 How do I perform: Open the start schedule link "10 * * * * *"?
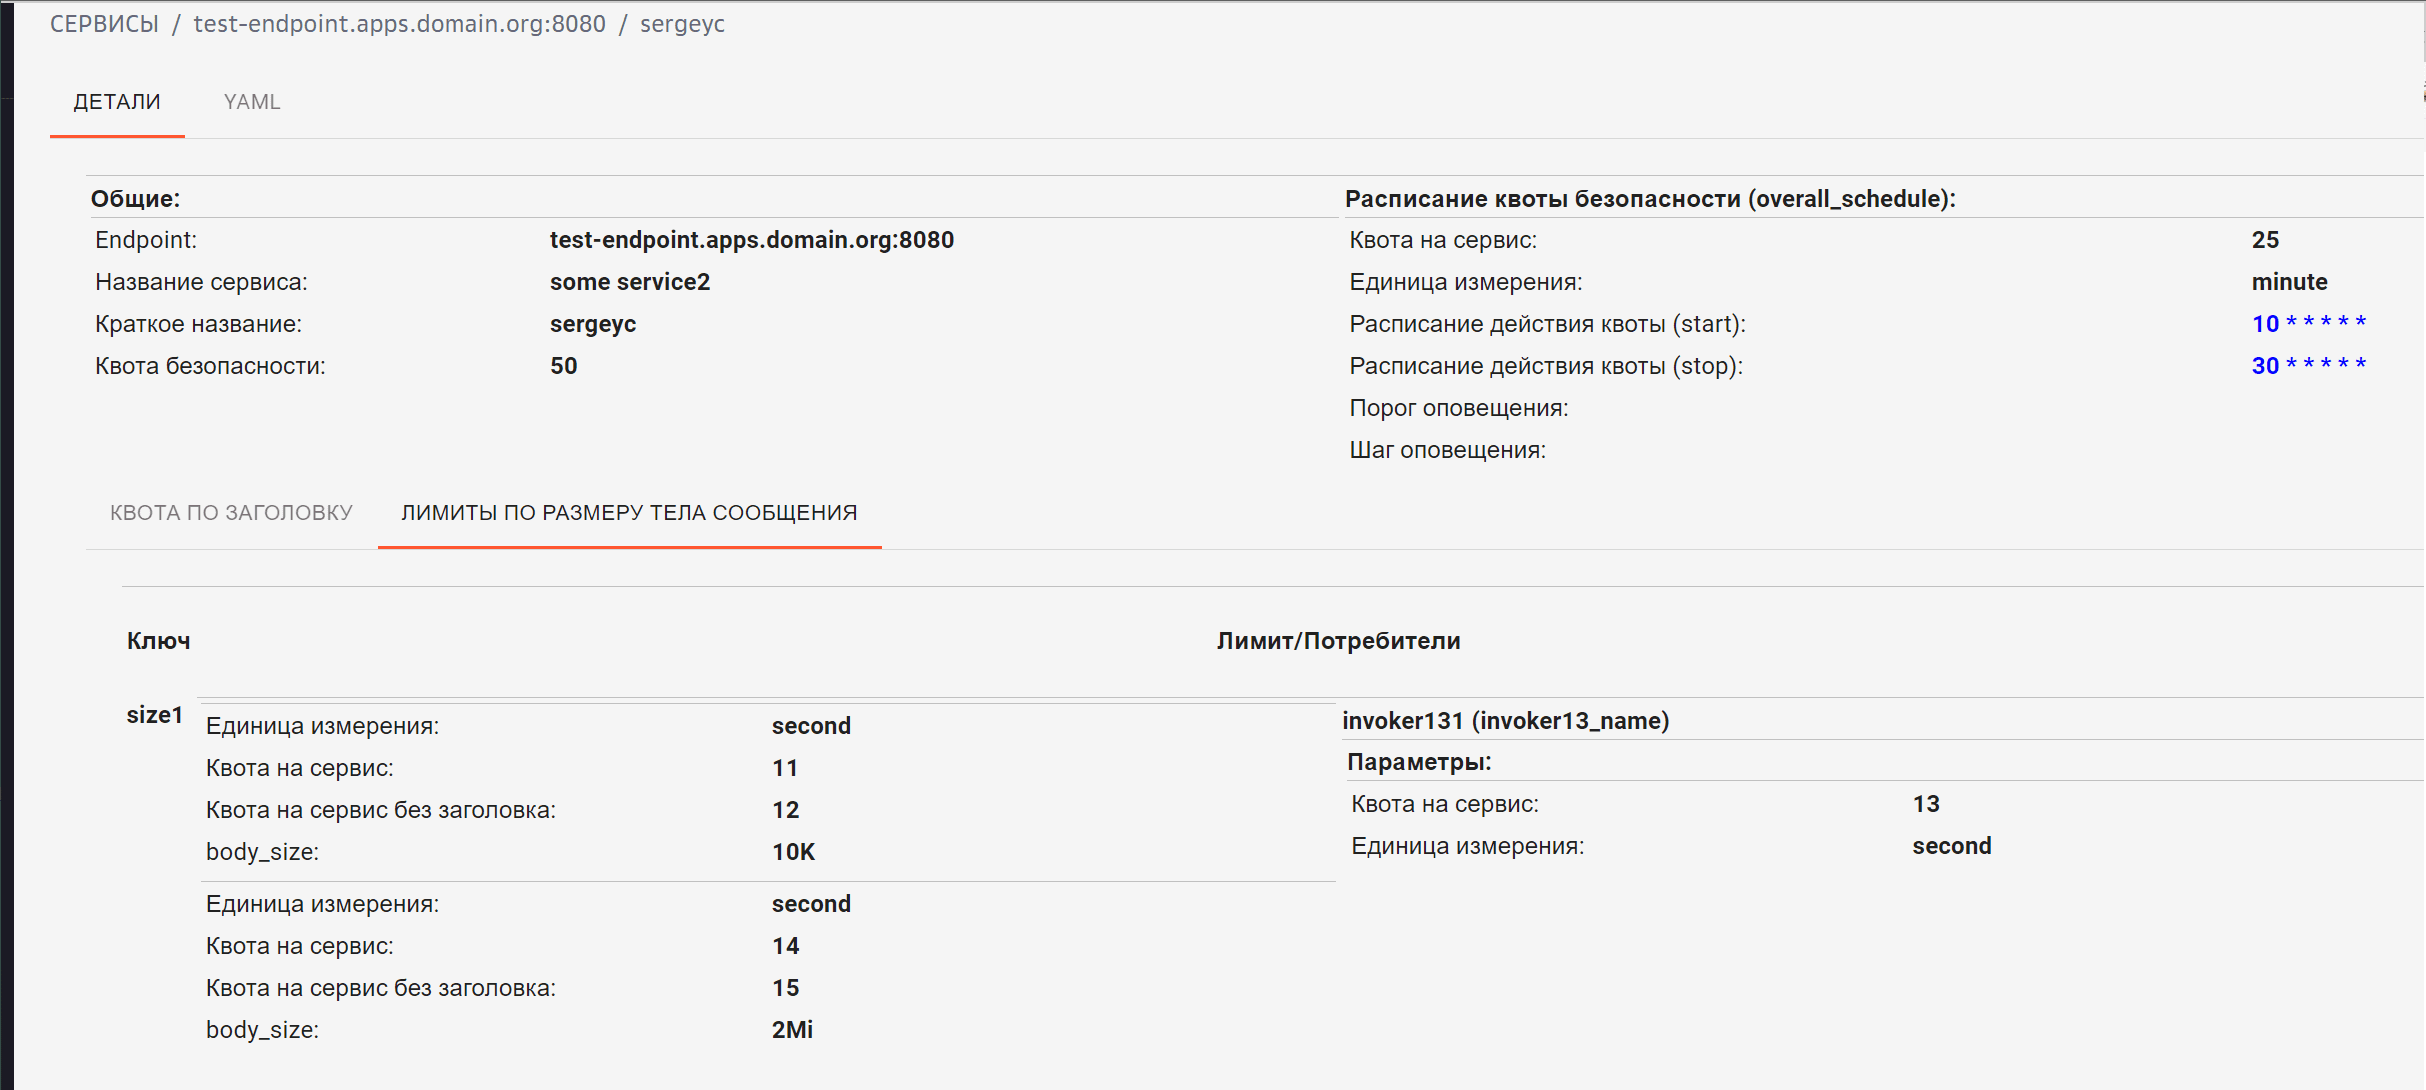2308,324
